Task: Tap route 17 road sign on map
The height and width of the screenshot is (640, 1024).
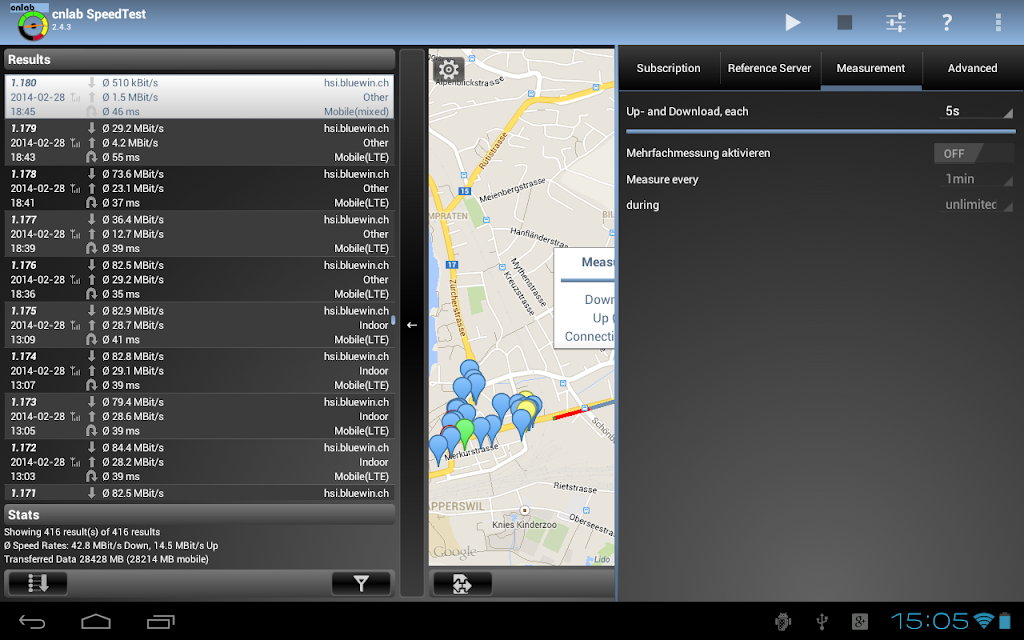Action: [452, 264]
